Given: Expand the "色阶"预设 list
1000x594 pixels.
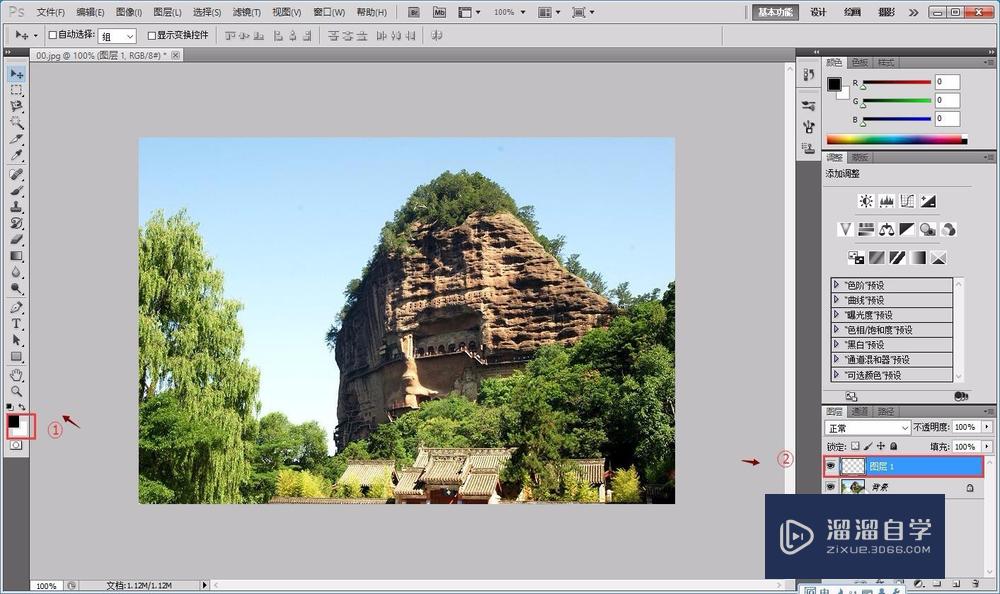Looking at the screenshot, I should click(836, 285).
